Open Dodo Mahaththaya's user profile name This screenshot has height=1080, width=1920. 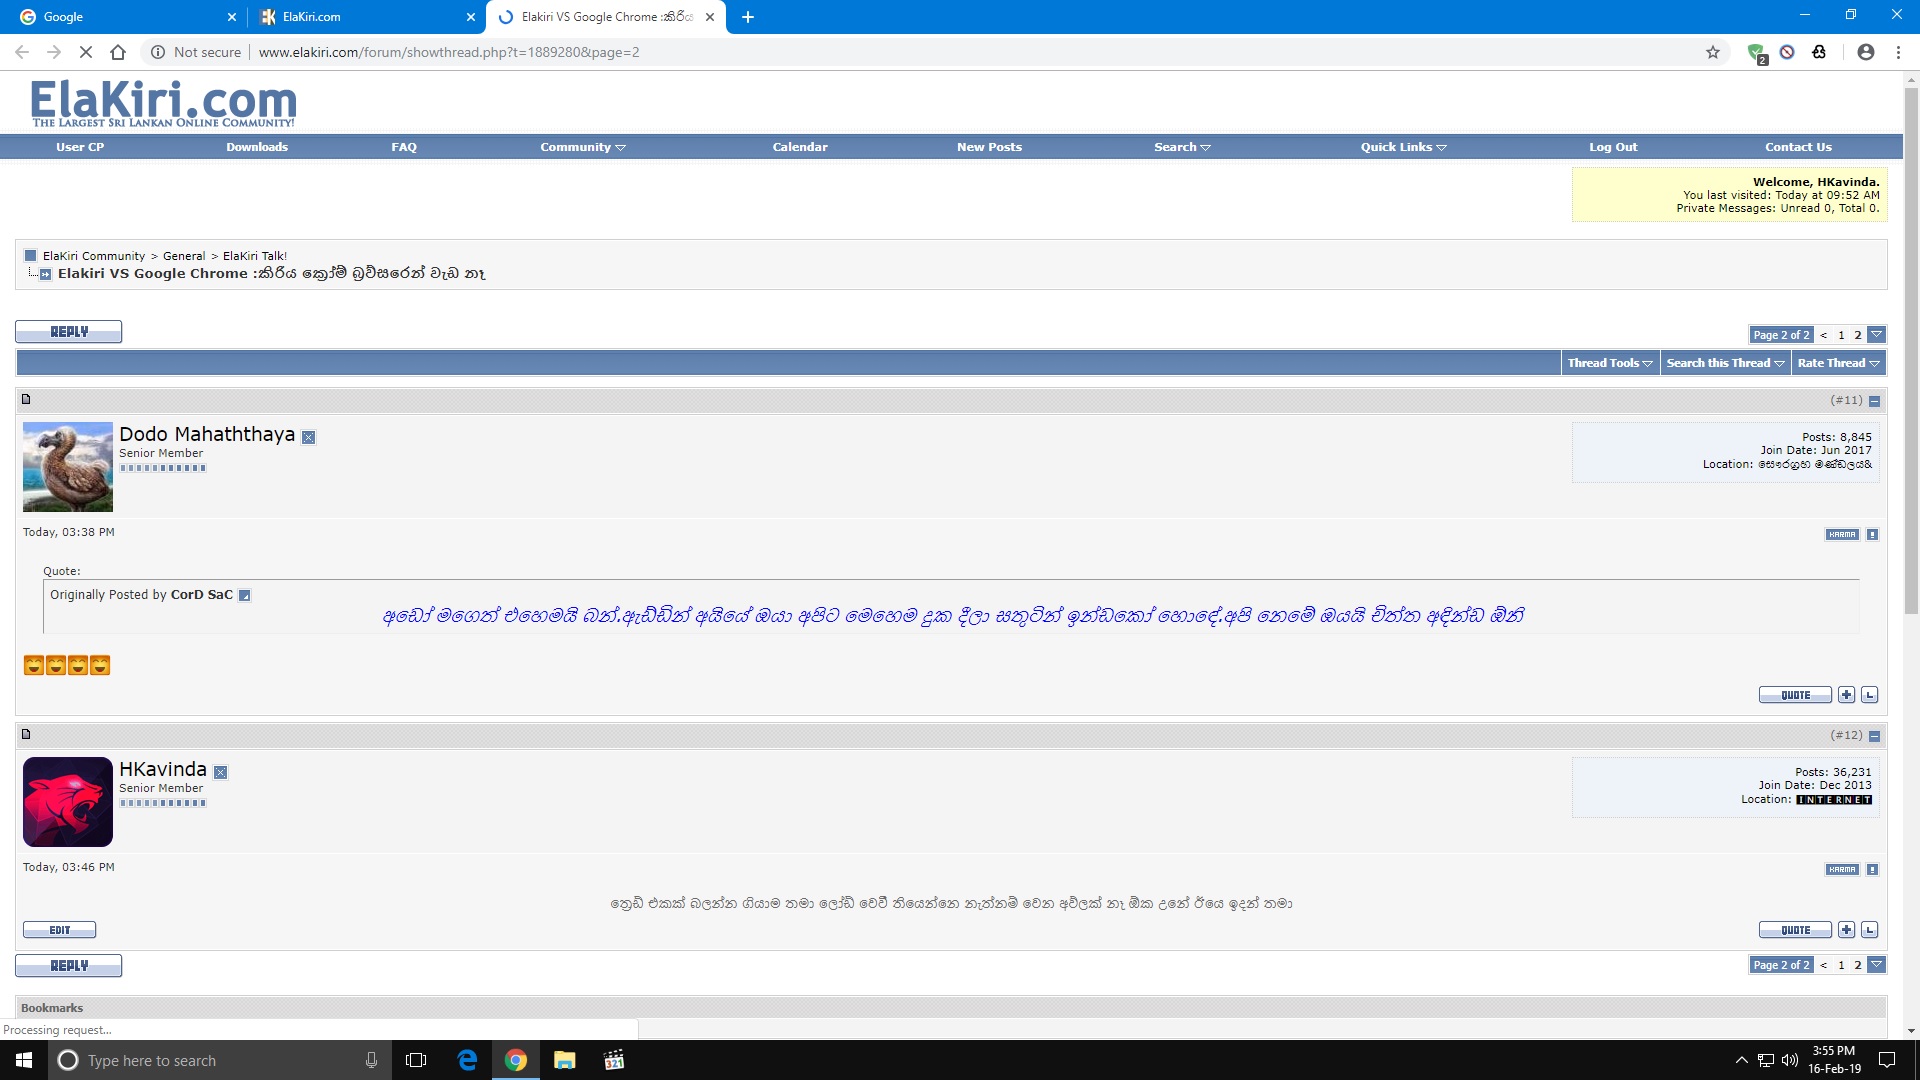(207, 435)
